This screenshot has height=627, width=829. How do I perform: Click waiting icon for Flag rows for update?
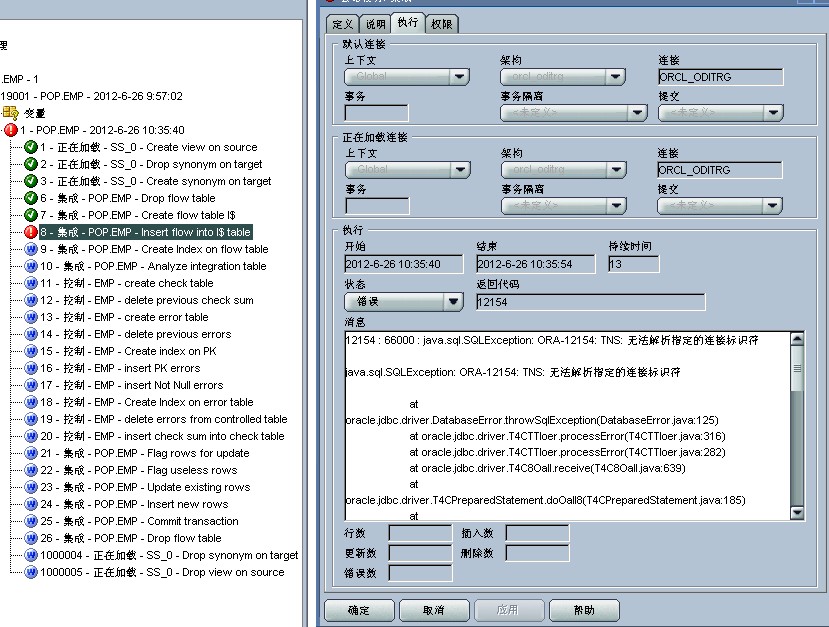pyautogui.click(x=31, y=453)
